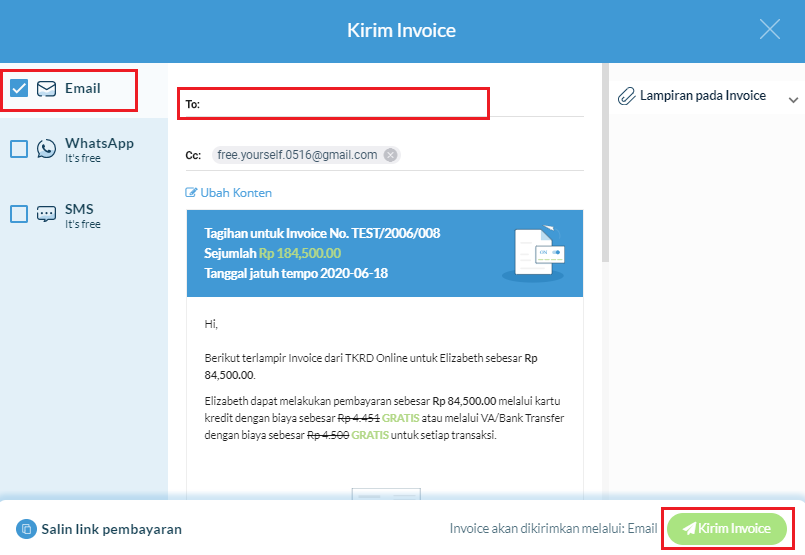The height and width of the screenshot is (555, 805).
Task: Remove free.yourself.0516@gmail.com from Cc
Action: (391, 155)
